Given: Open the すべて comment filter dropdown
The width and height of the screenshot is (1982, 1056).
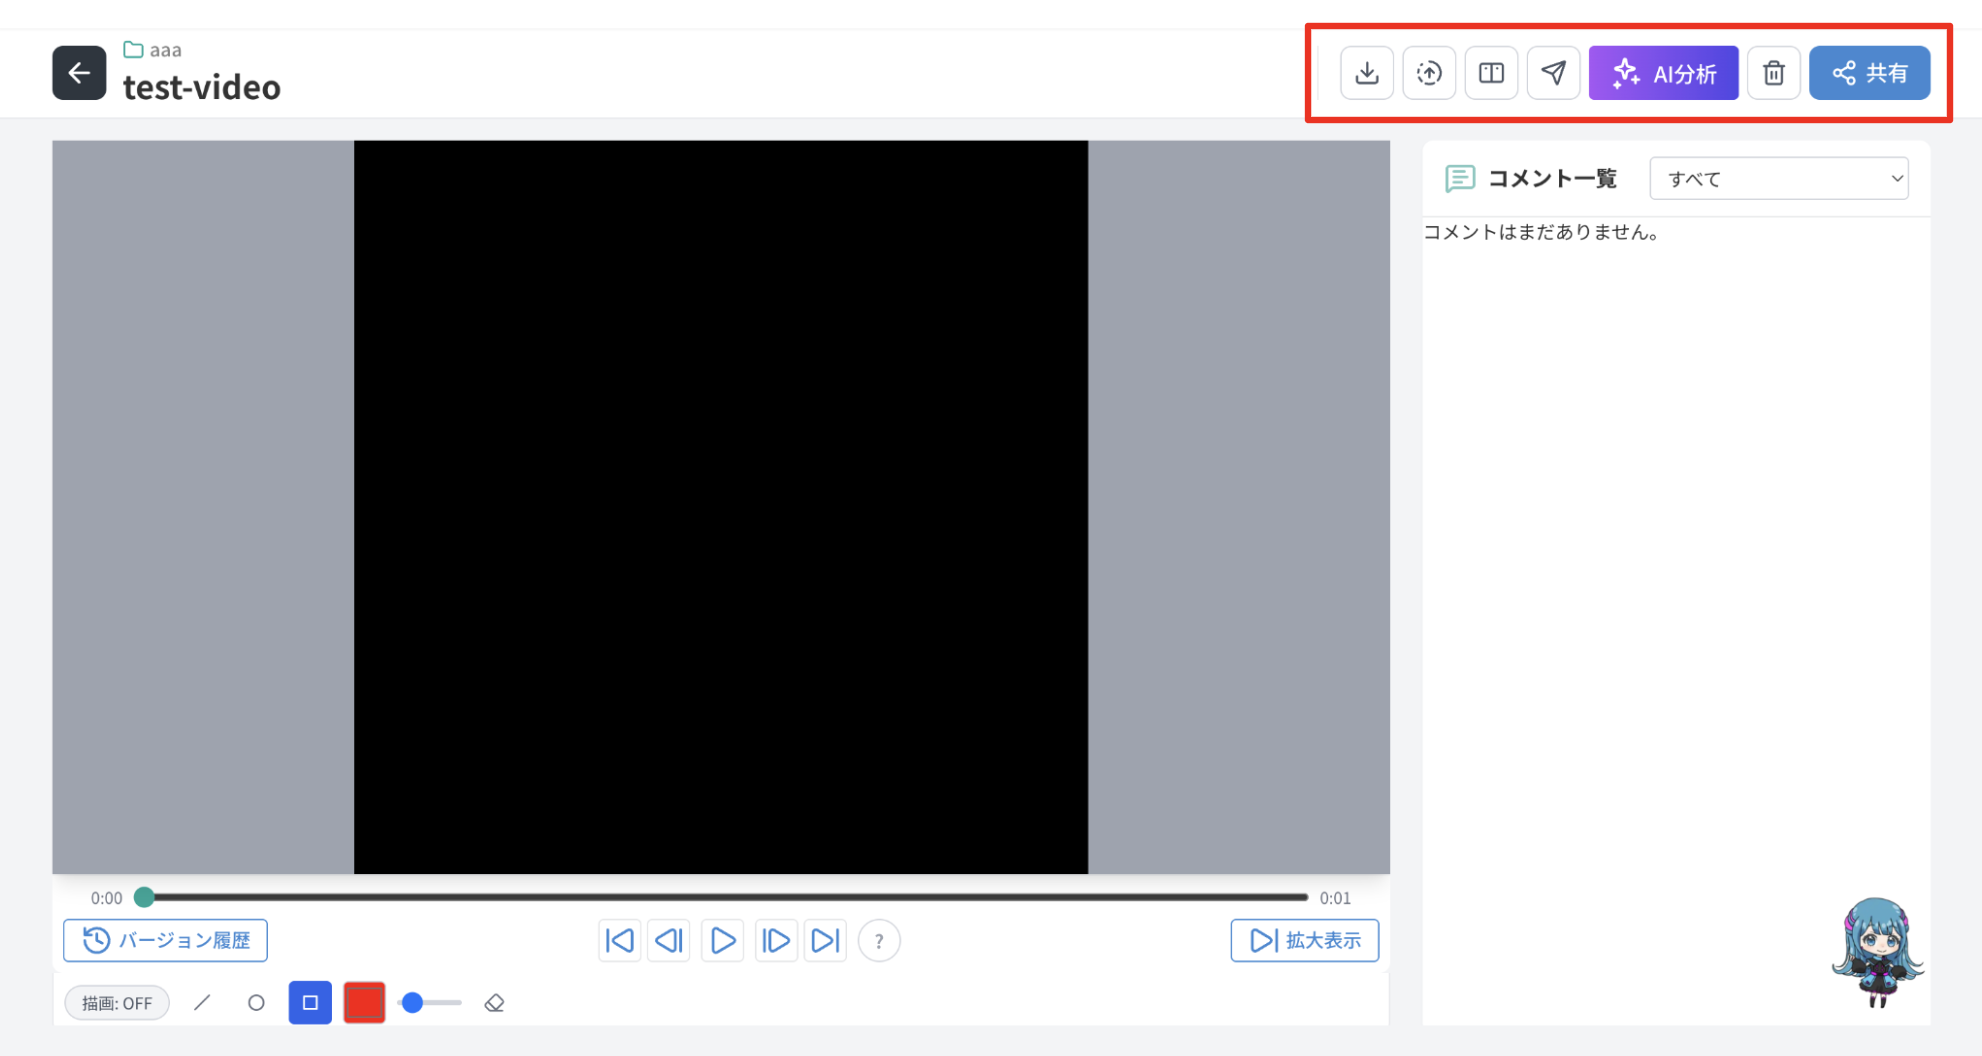Looking at the screenshot, I should coord(1778,179).
